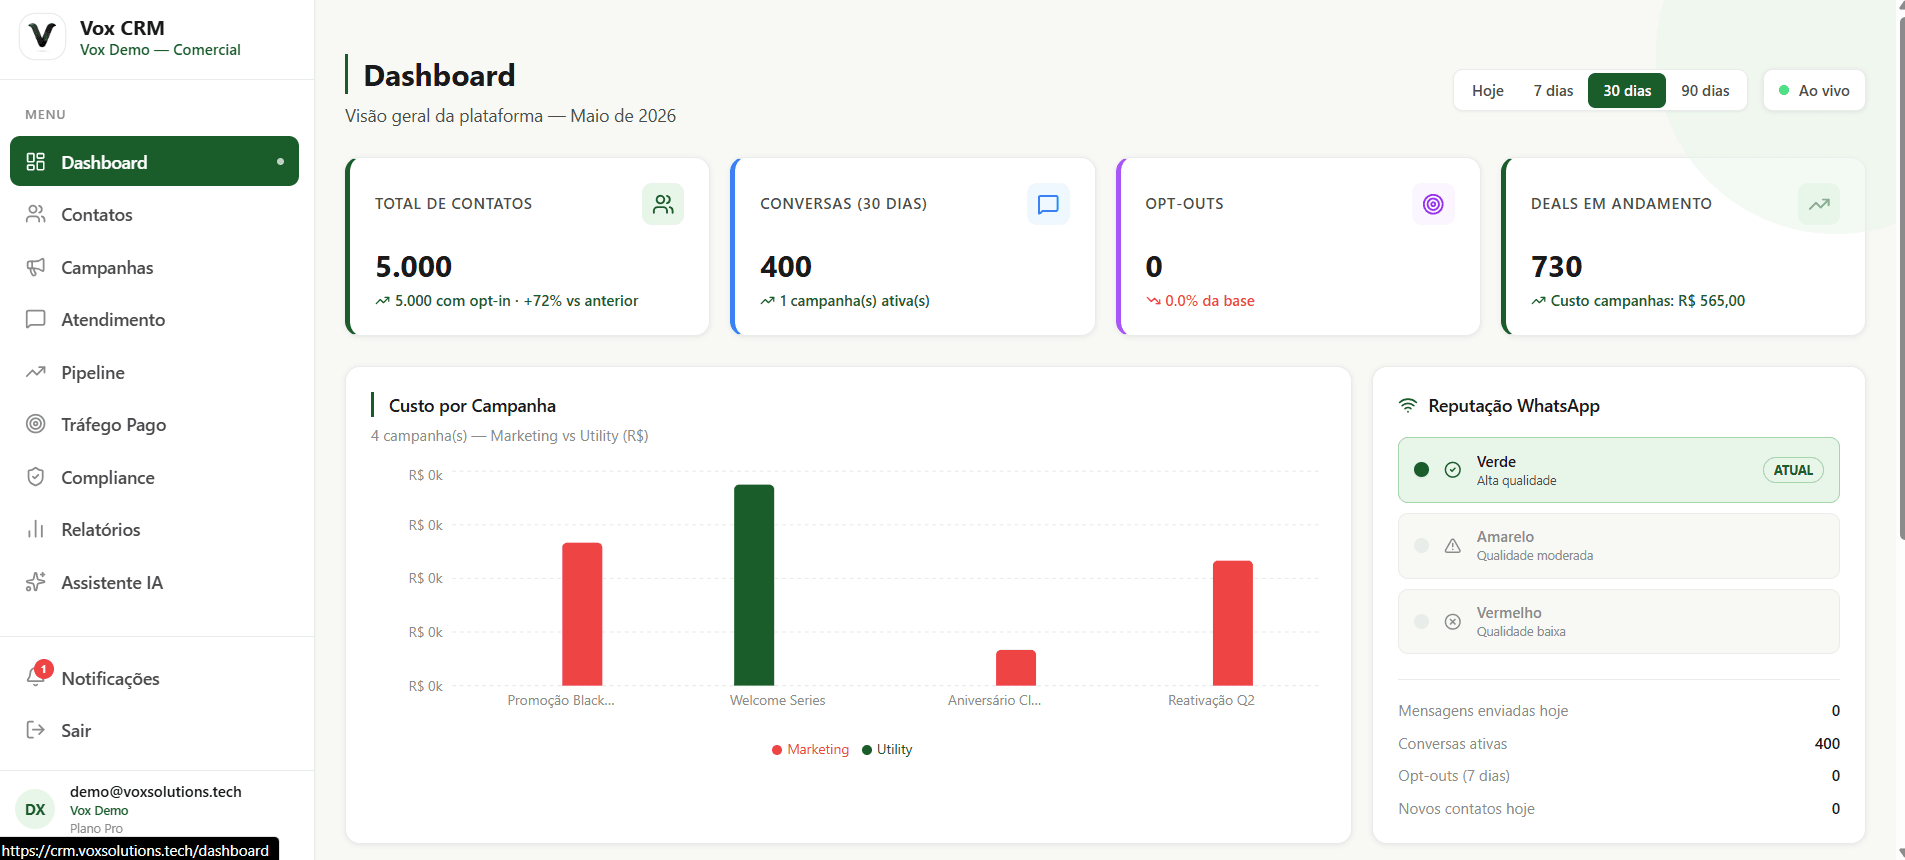This screenshot has width=1905, height=860.
Task: Select the 90 dias period tab
Action: pos(1705,90)
